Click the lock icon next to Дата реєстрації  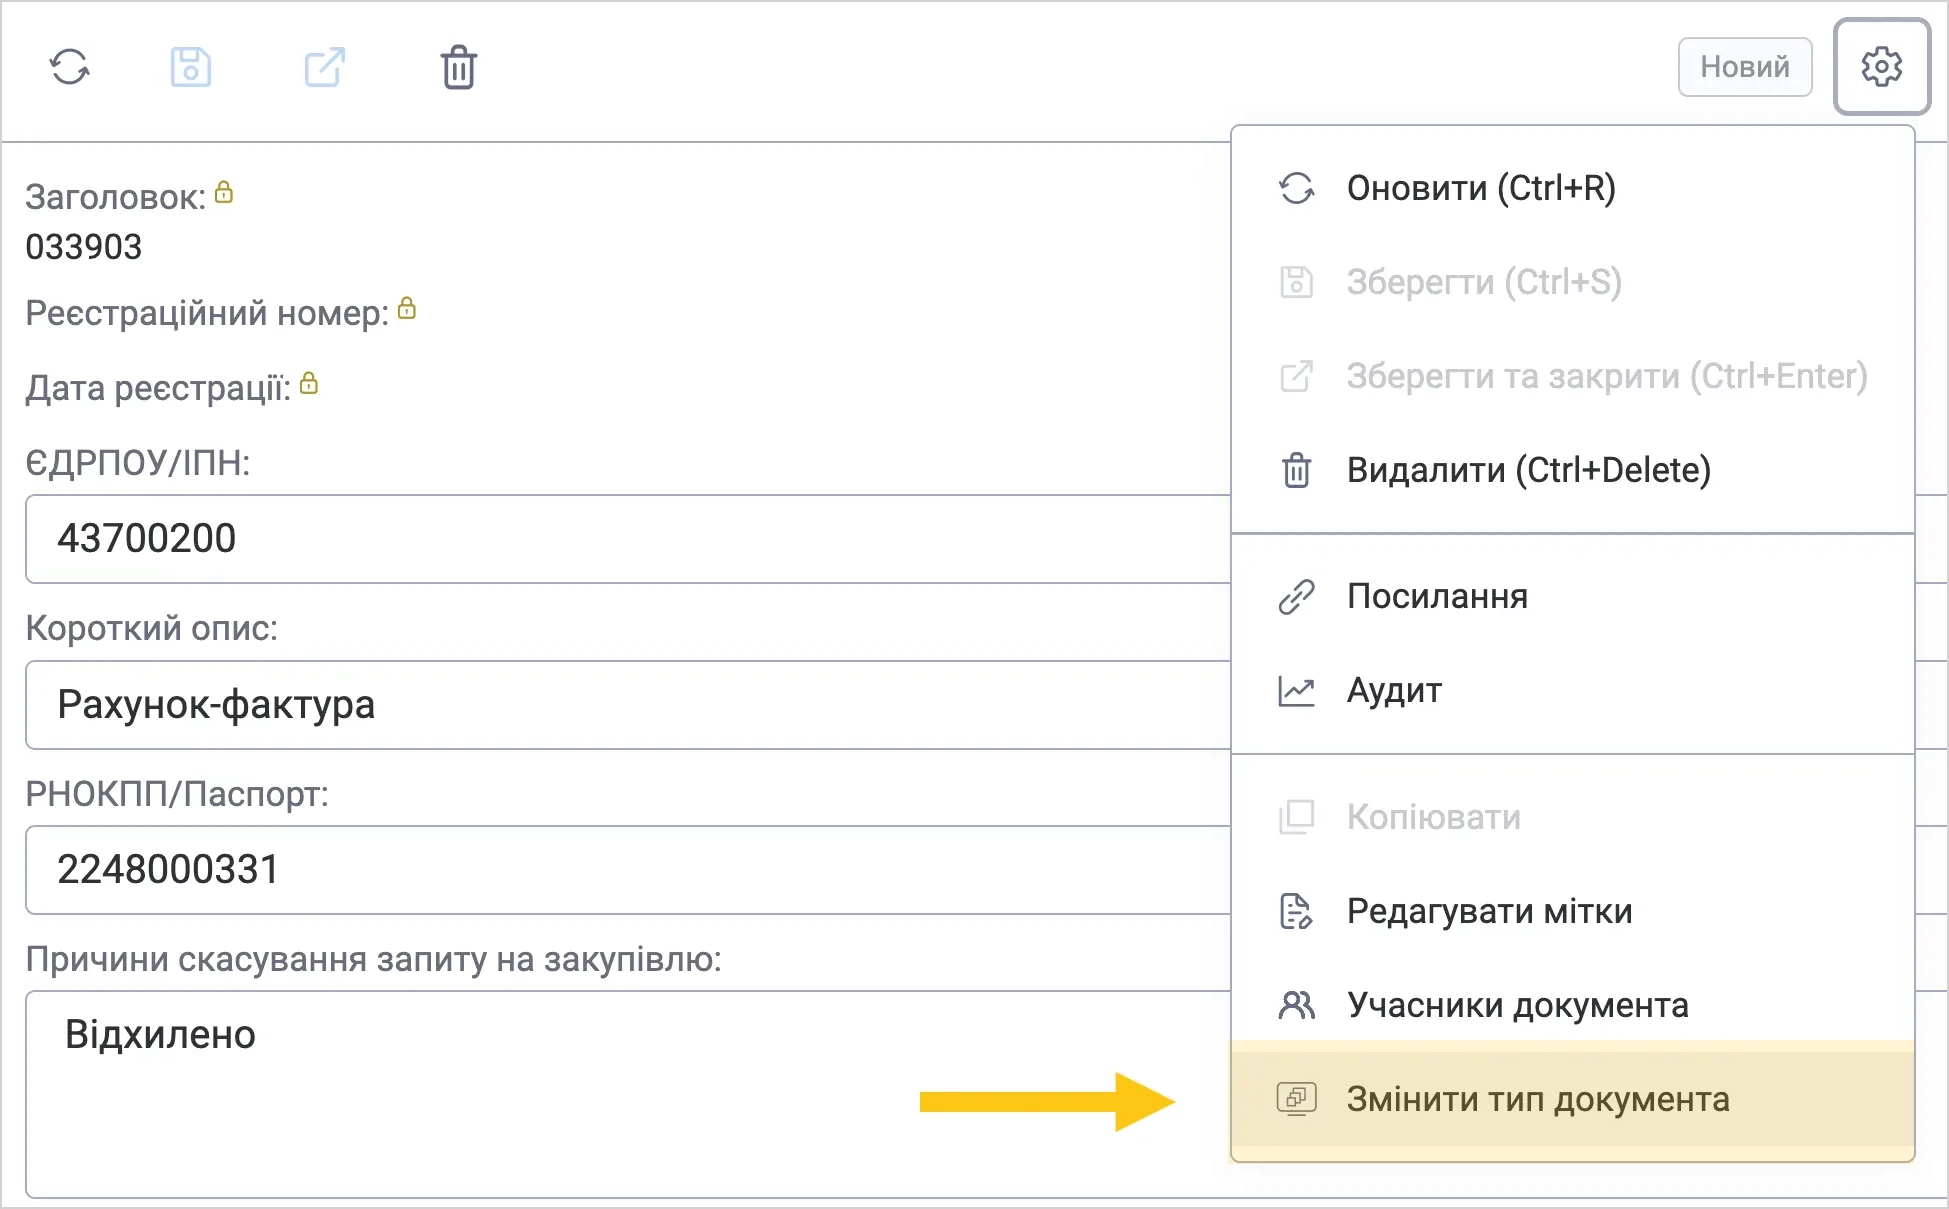point(309,383)
